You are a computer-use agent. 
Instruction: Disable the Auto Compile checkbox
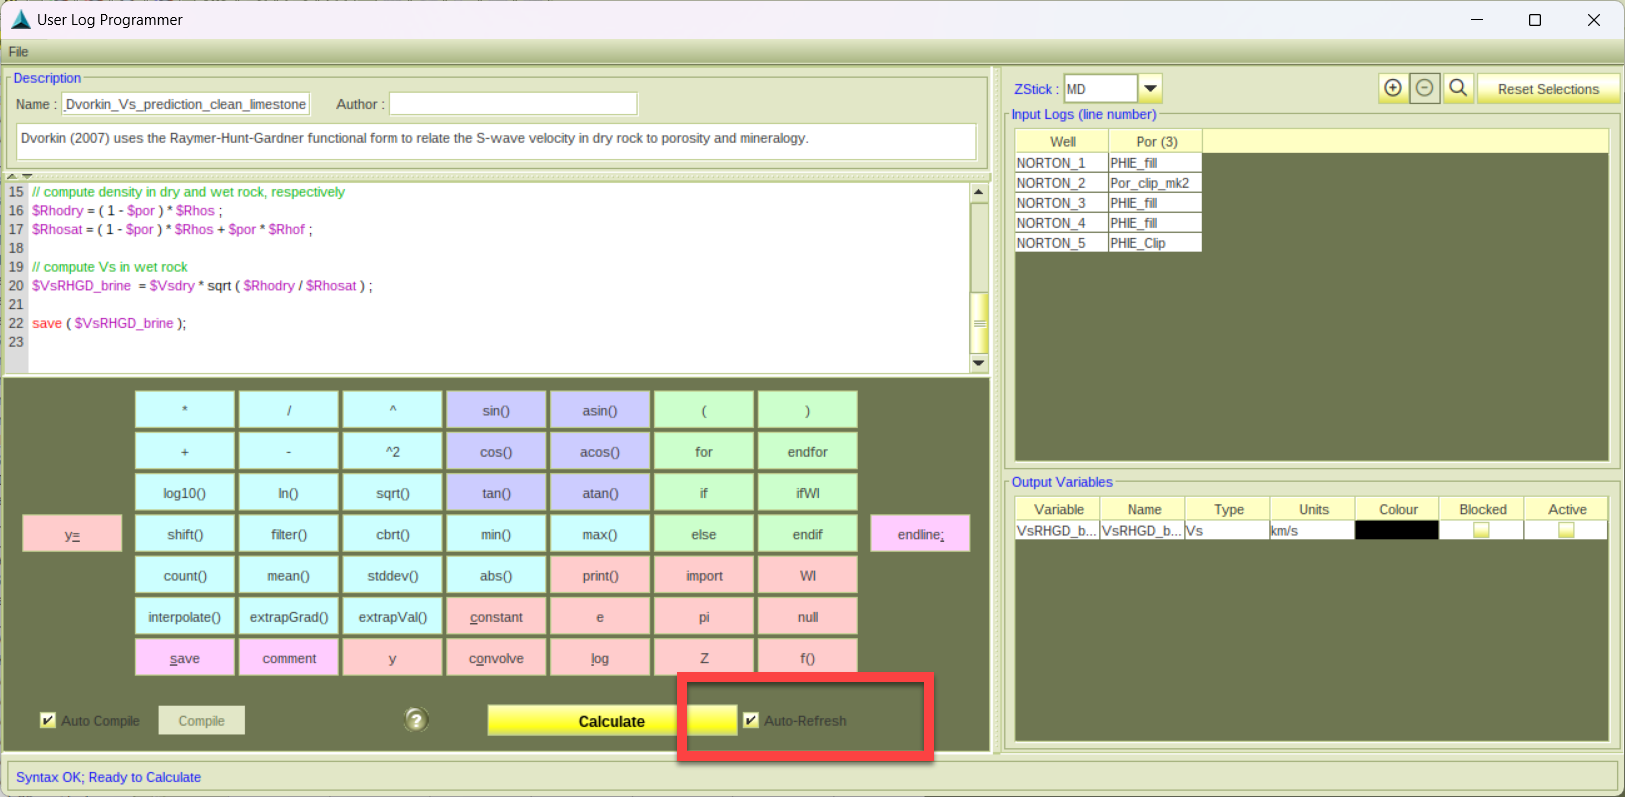tap(48, 720)
